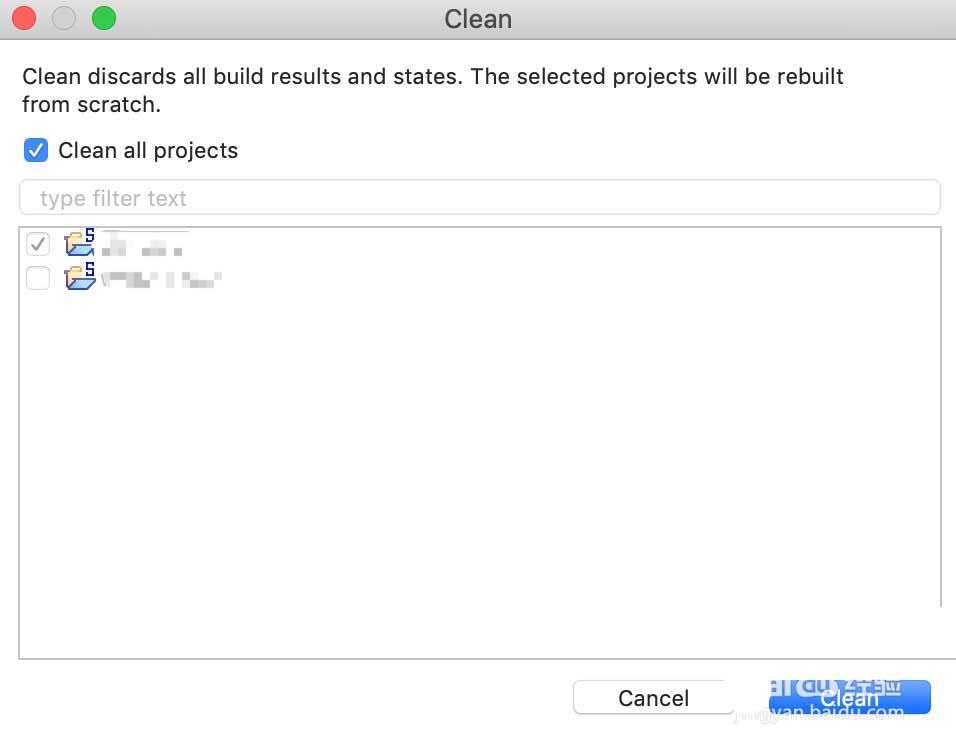956x746 pixels.
Task: Select the second project's blurred name
Action: (160, 279)
